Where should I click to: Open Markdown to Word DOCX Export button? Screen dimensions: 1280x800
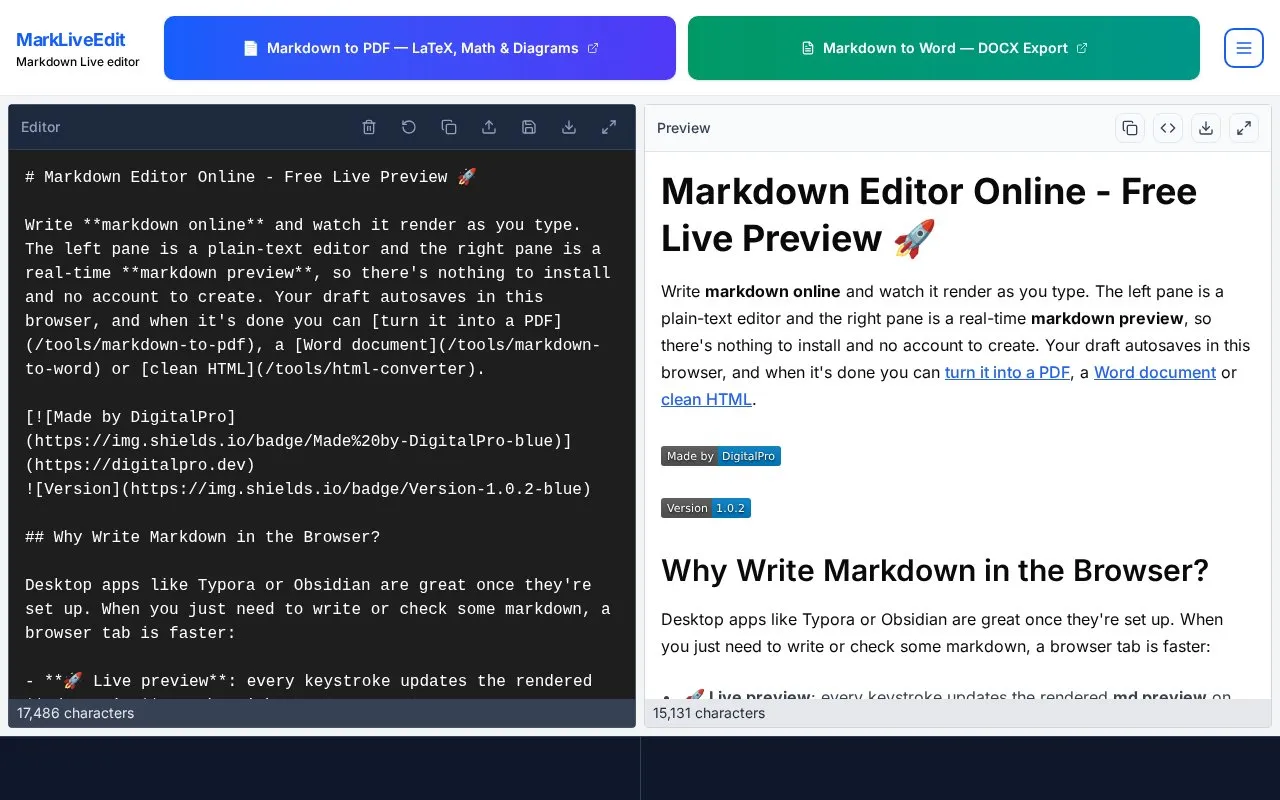[x=944, y=48]
